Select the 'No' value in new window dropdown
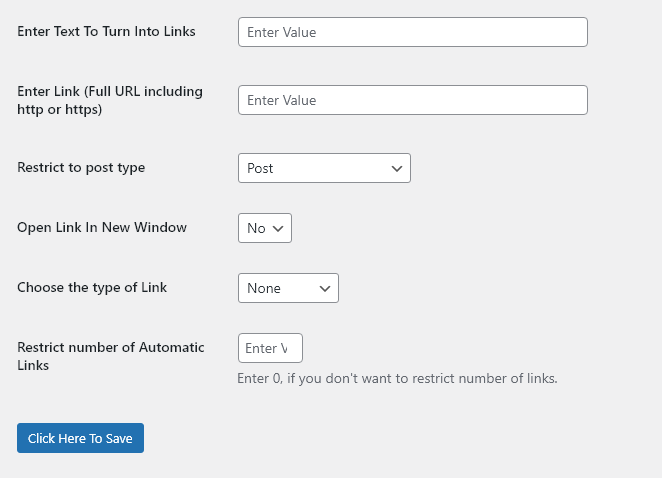Viewport: 662px width, 478px height. [256, 228]
